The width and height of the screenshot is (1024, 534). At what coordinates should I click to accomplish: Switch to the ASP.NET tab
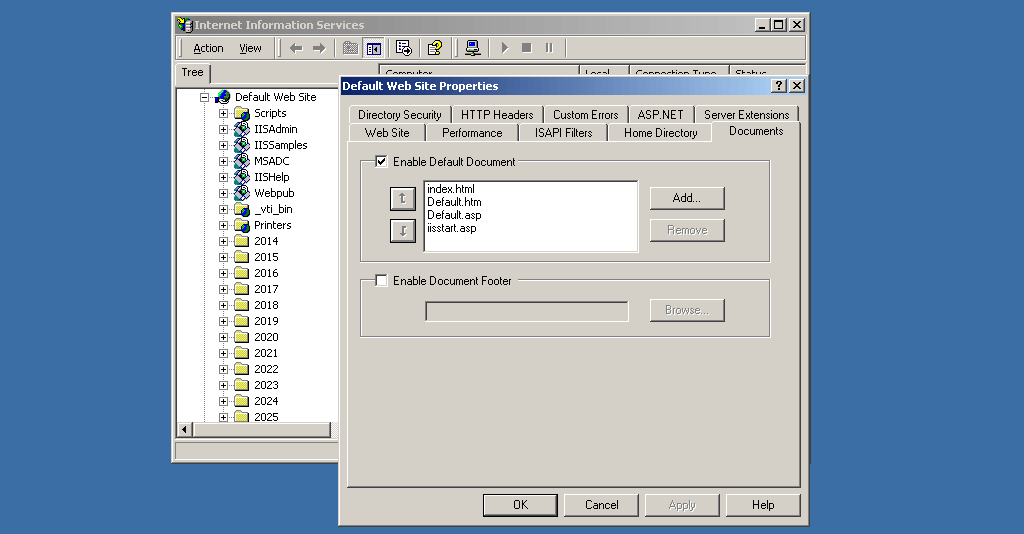(x=660, y=115)
